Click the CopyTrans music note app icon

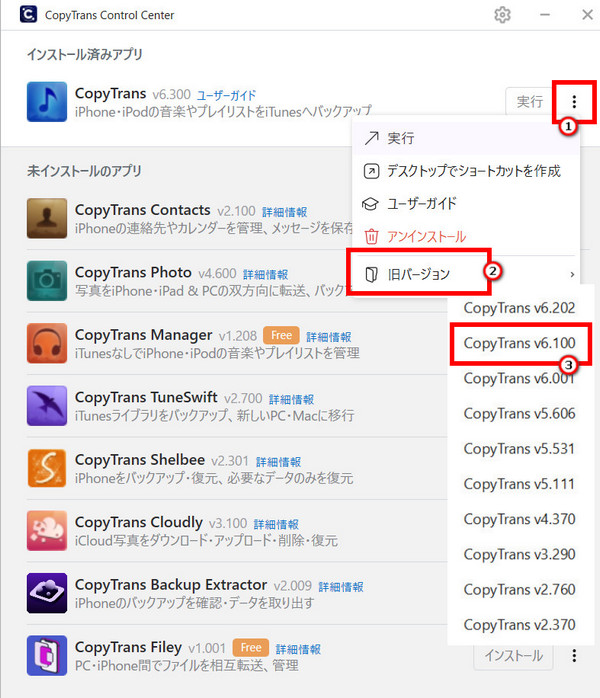tap(47, 101)
